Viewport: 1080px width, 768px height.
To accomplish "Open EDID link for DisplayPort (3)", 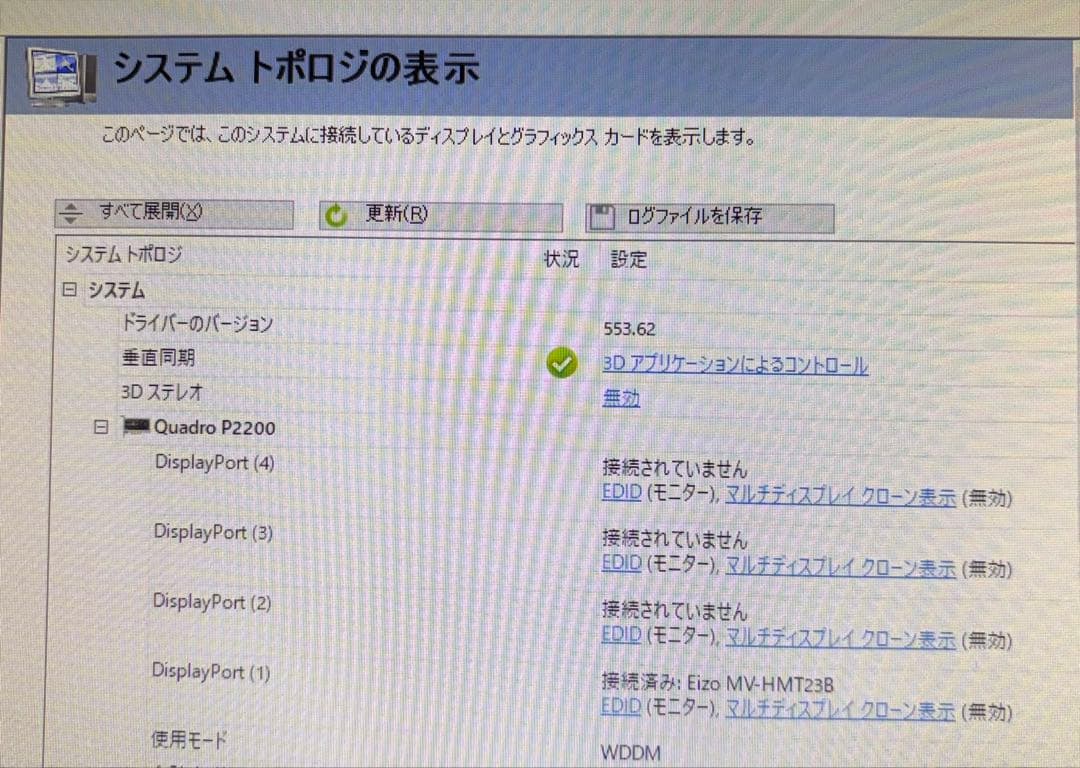I will point(620,565).
